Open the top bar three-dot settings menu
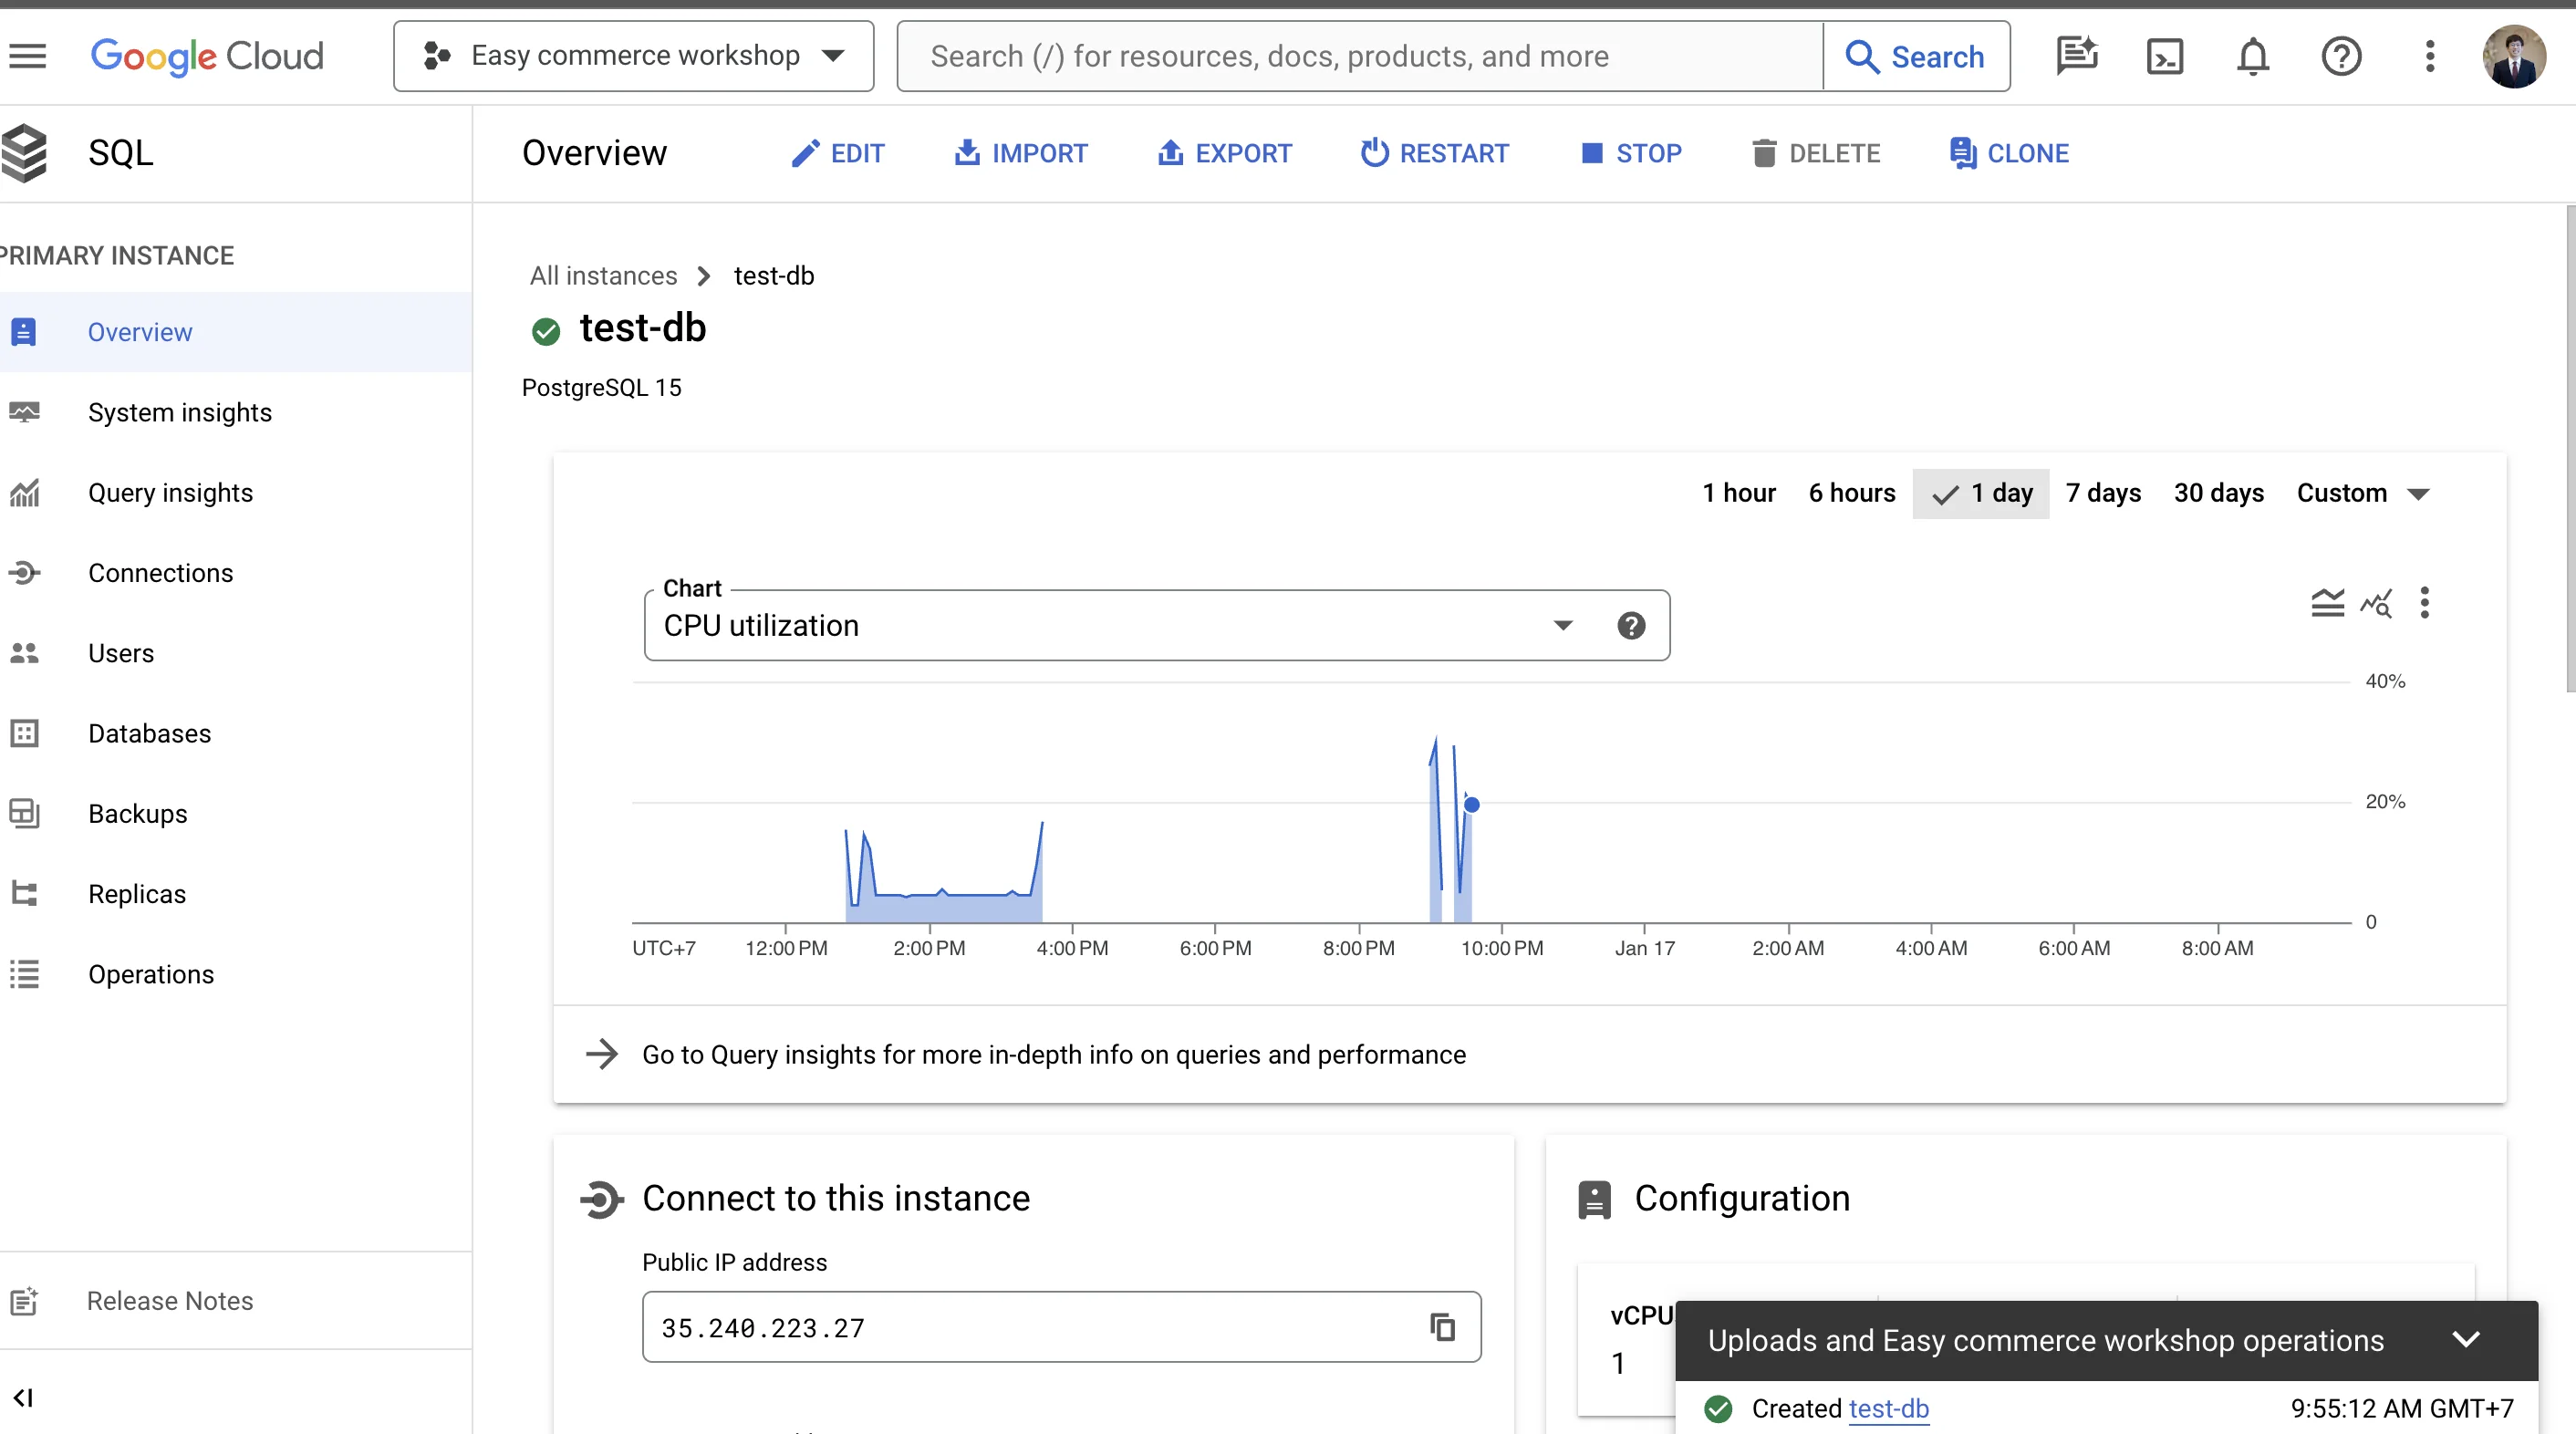Image resolution: width=2576 pixels, height=1434 pixels. [2429, 56]
